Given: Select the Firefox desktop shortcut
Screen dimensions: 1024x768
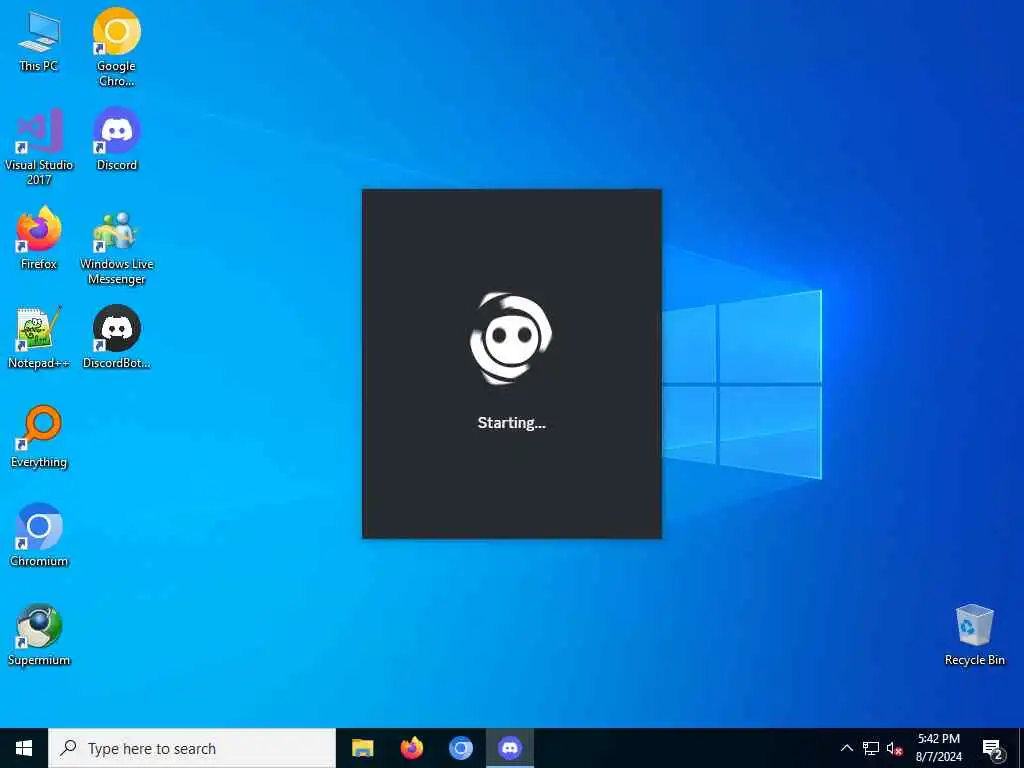Looking at the screenshot, I should pyautogui.click(x=39, y=238).
